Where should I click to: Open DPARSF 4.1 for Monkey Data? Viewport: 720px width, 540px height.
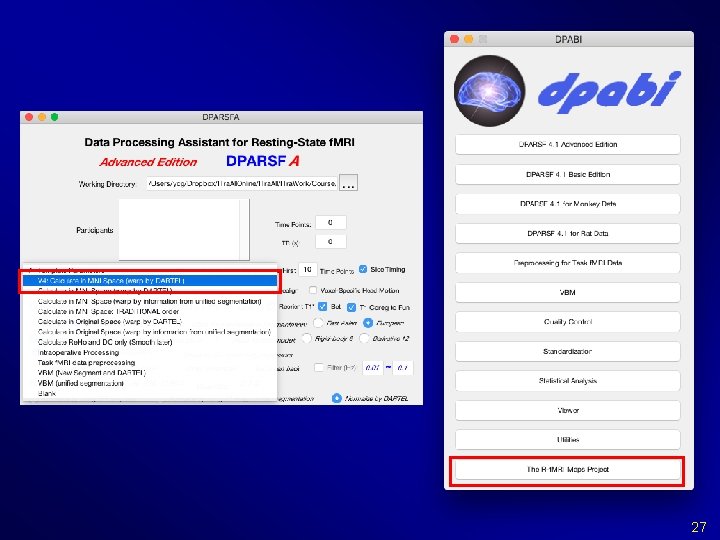pos(568,203)
